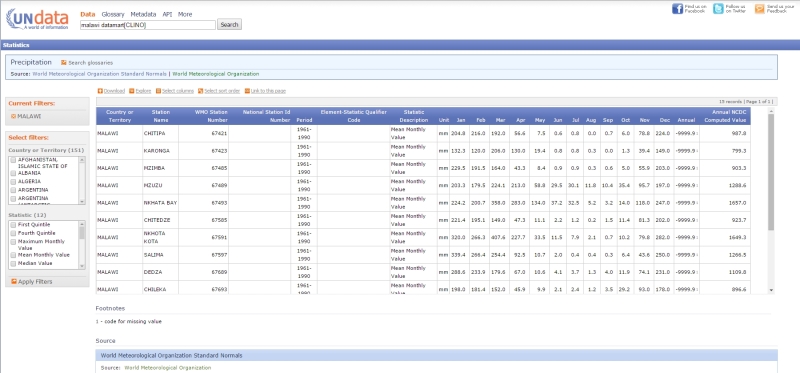Image resolution: width=800 pixels, height=373 pixels.
Task: Click the Station Name column header
Action: click(161, 116)
